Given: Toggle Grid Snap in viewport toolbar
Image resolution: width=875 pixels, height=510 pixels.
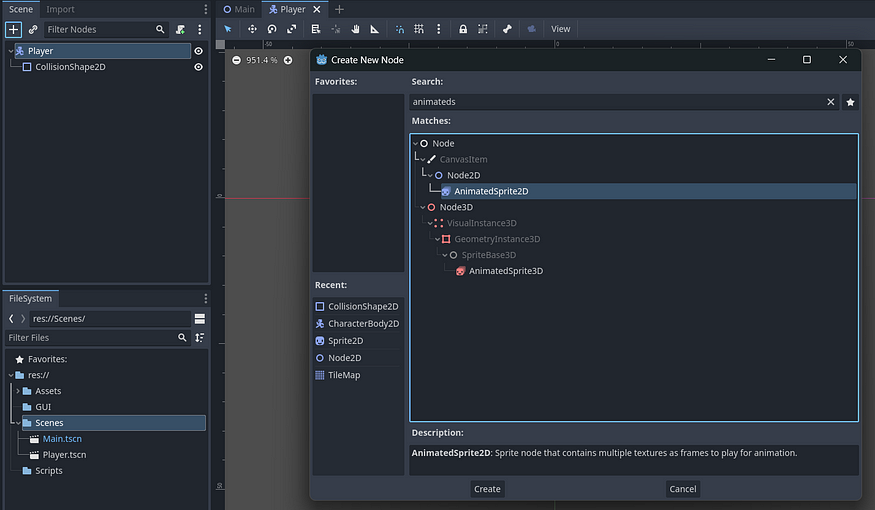Looking at the screenshot, I should click(x=419, y=29).
